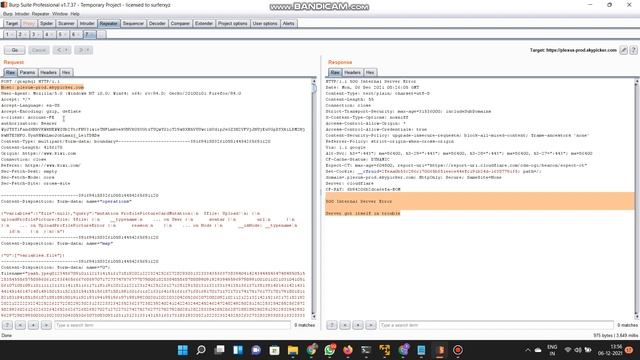This screenshot has height=360, width=640.
Task: Open the history dropdown beside the back arrow
Action: click(67, 50)
